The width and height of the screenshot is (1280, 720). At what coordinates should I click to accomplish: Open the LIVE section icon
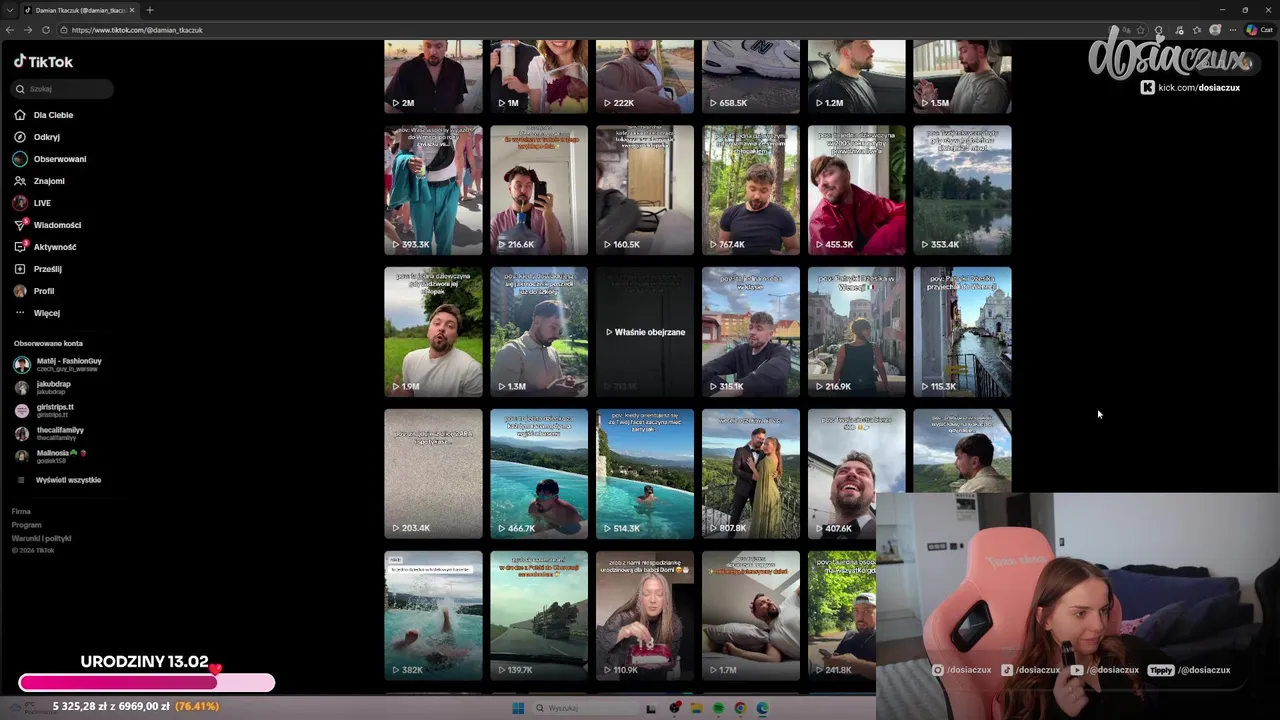pyautogui.click(x=20, y=203)
